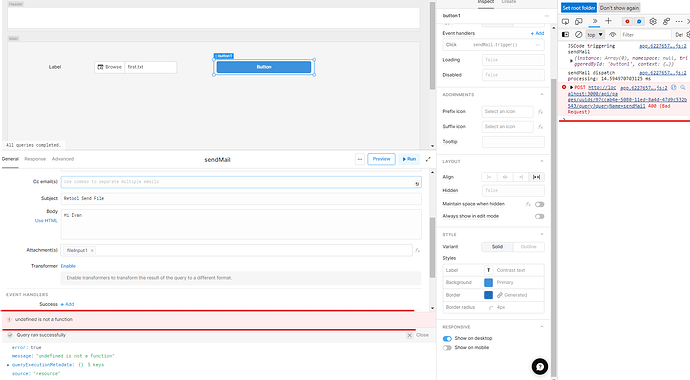Click the Don't show again button

click(619, 8)
